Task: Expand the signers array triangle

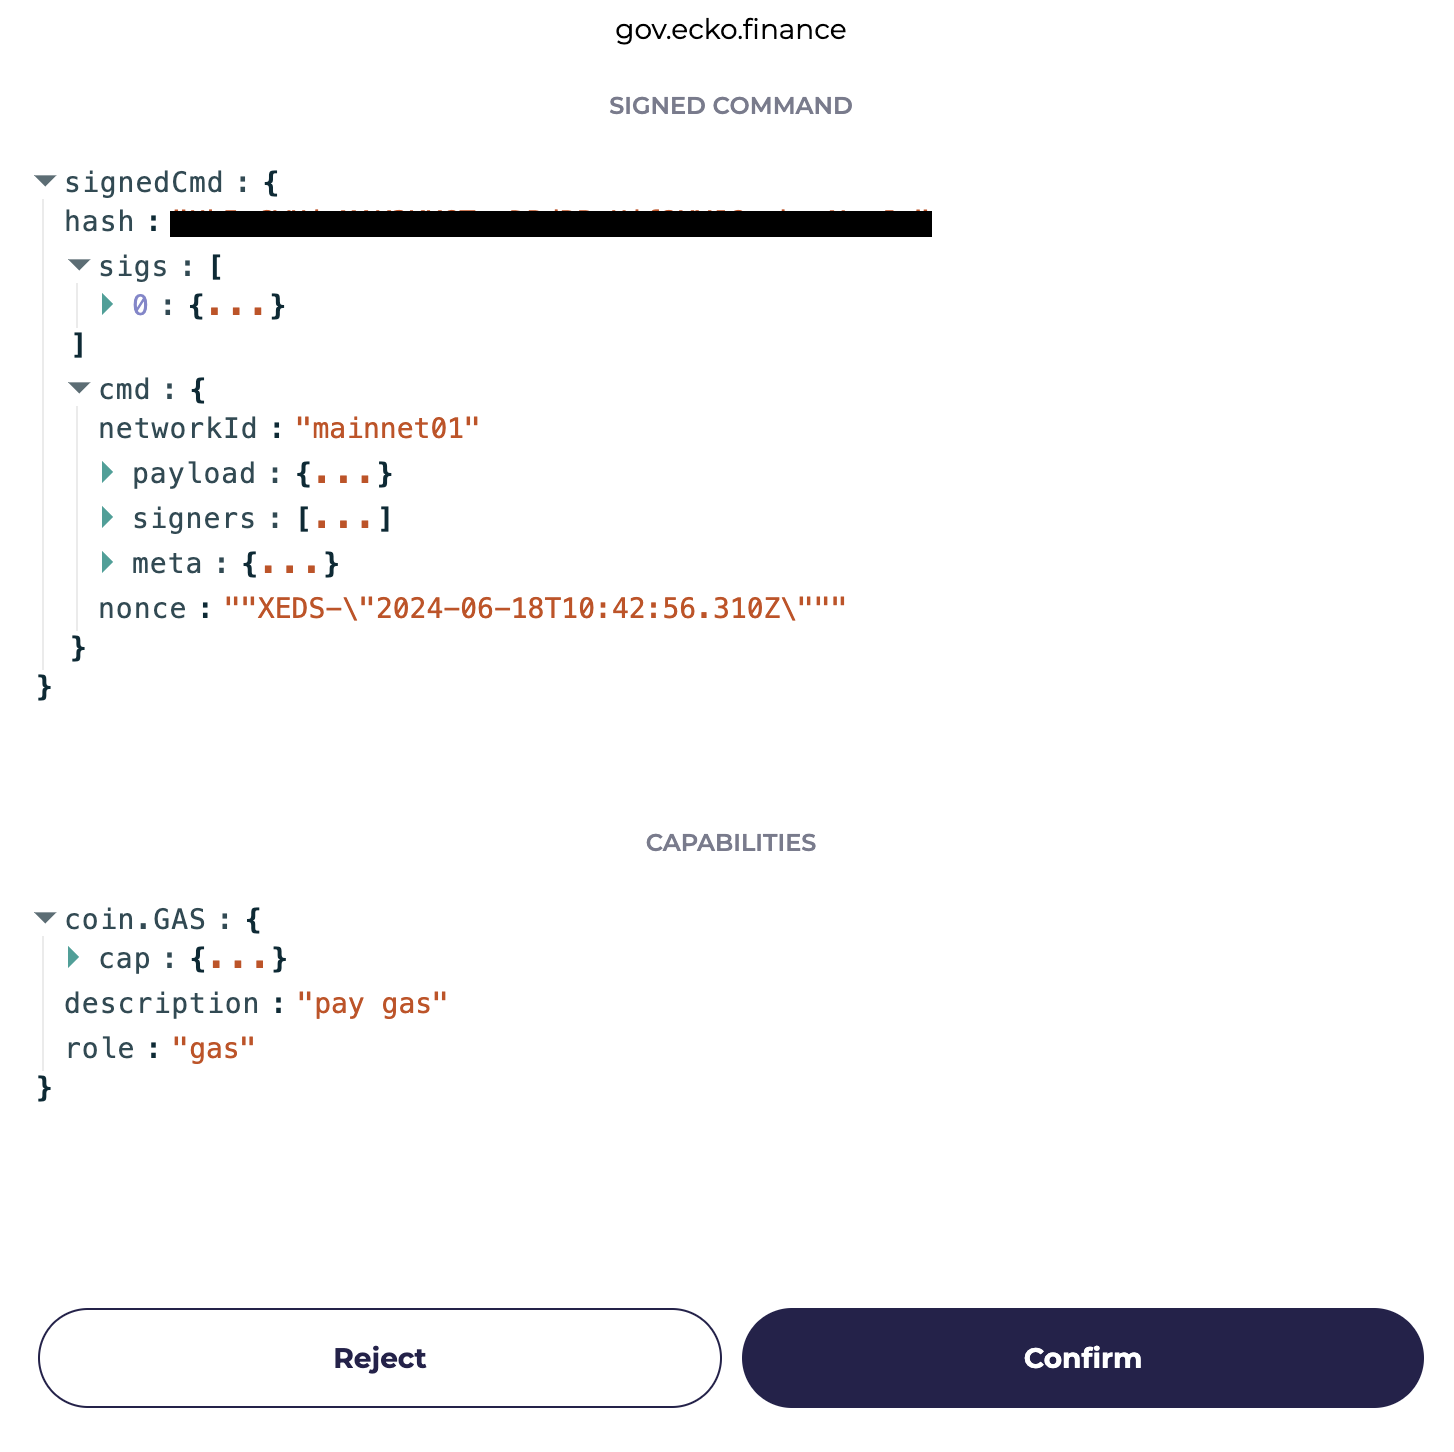Action: 108,517
